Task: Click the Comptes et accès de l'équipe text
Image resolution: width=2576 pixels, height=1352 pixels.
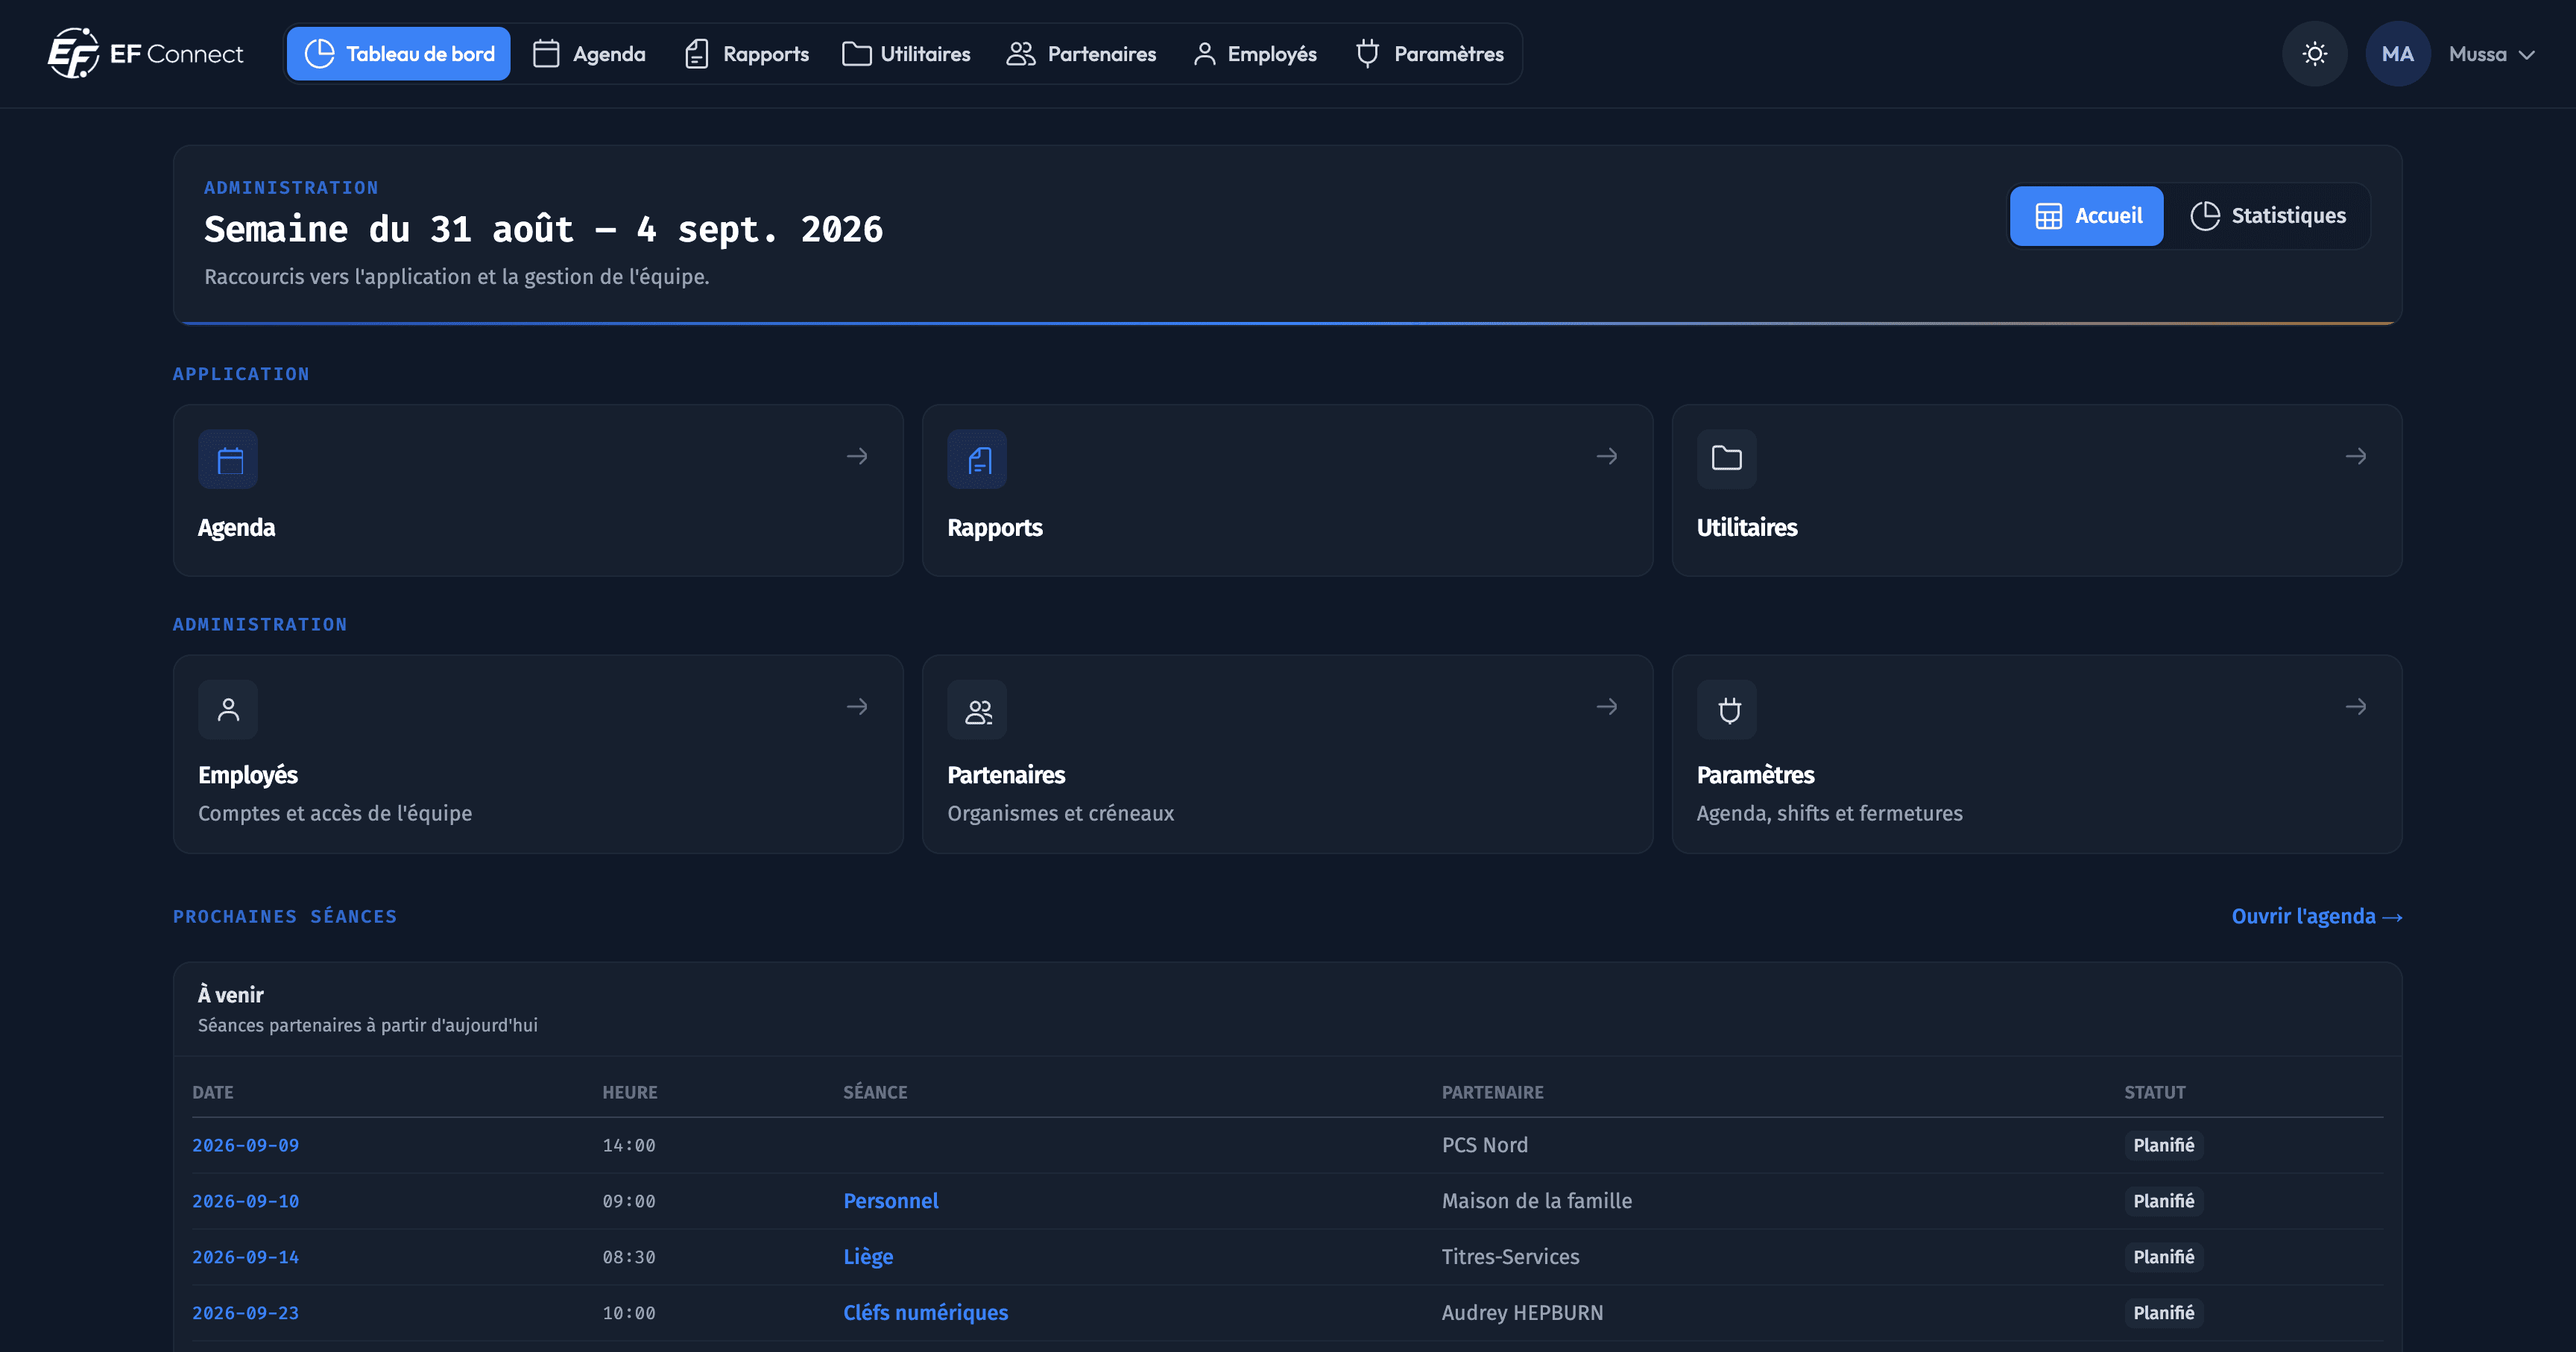Action: click(334, 813)
